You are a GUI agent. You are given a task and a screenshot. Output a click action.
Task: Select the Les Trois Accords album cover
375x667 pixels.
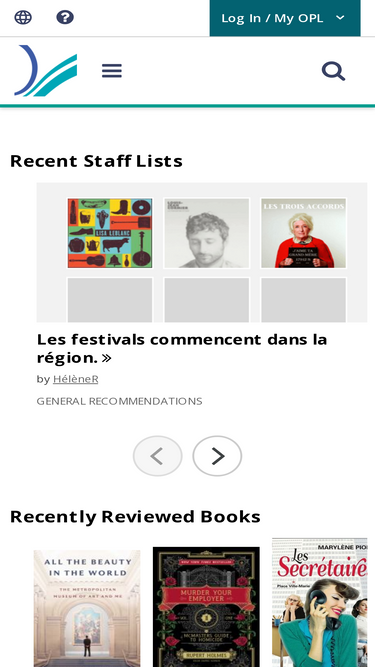pos(304,233)
